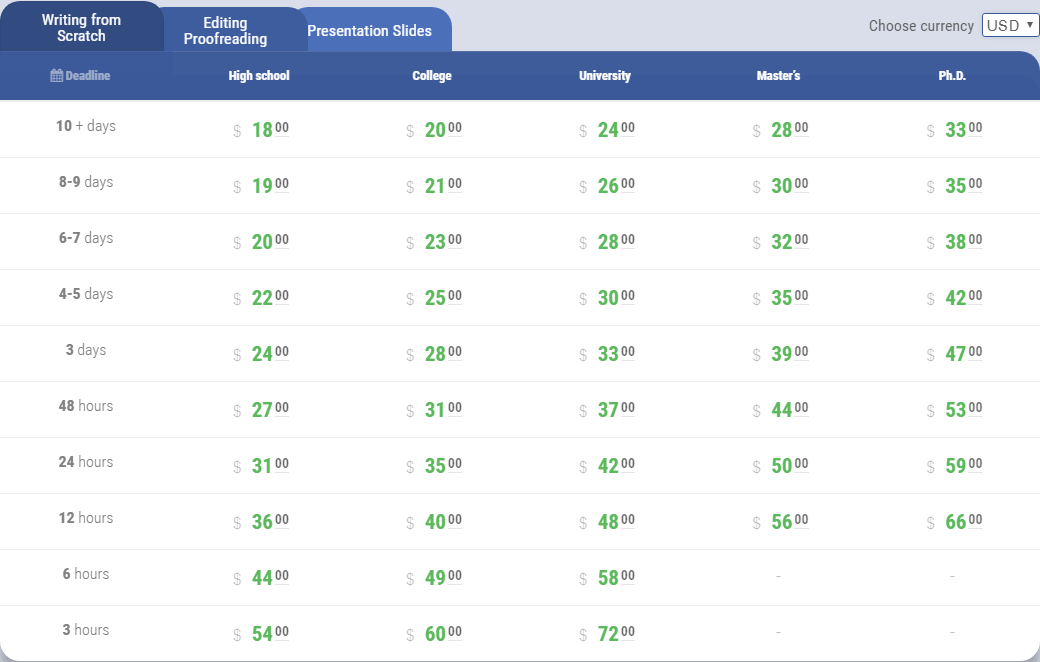Image resolution: width=1040 pixels, height=662 pixels.
Task: Choose Master's 6-7 days price $32.00
Action: coord(781,241)
